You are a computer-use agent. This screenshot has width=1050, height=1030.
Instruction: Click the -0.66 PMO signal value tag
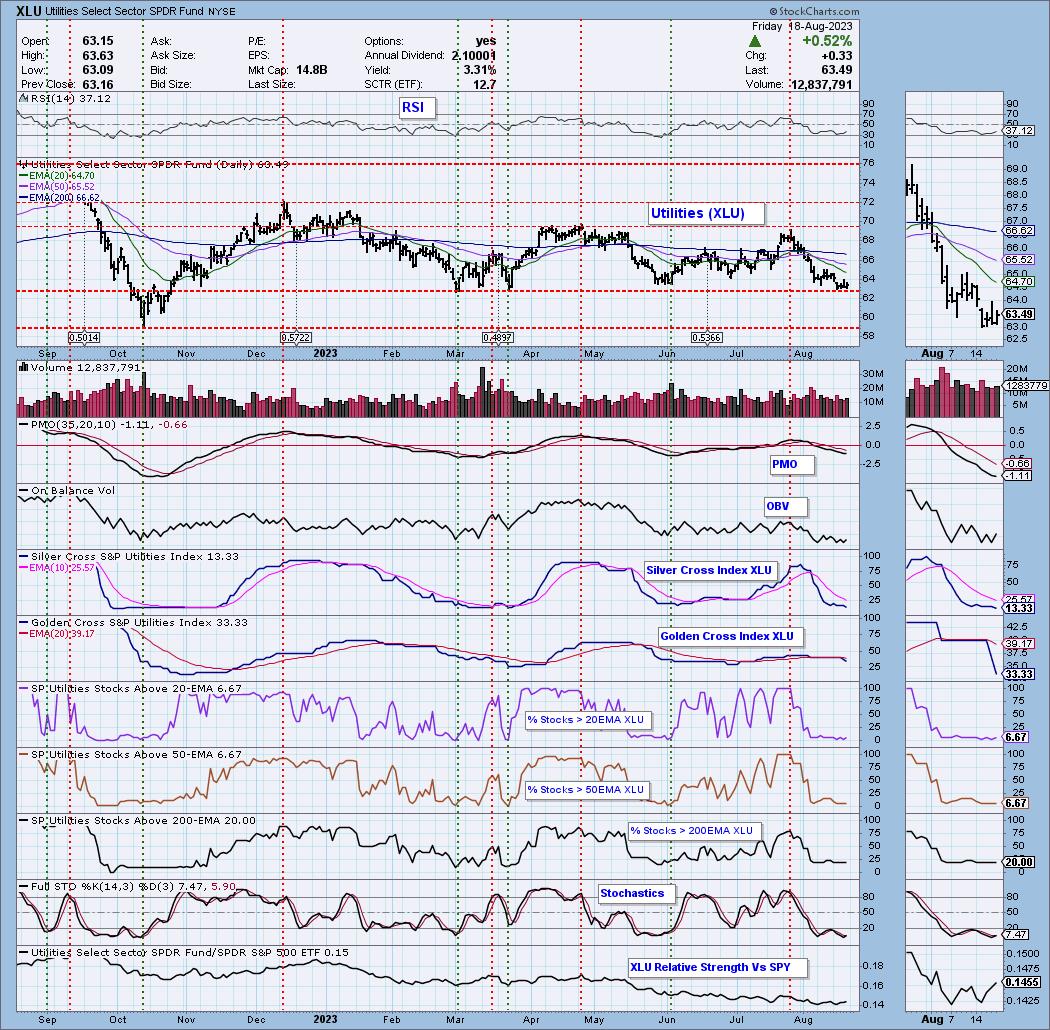[1019, 463]
